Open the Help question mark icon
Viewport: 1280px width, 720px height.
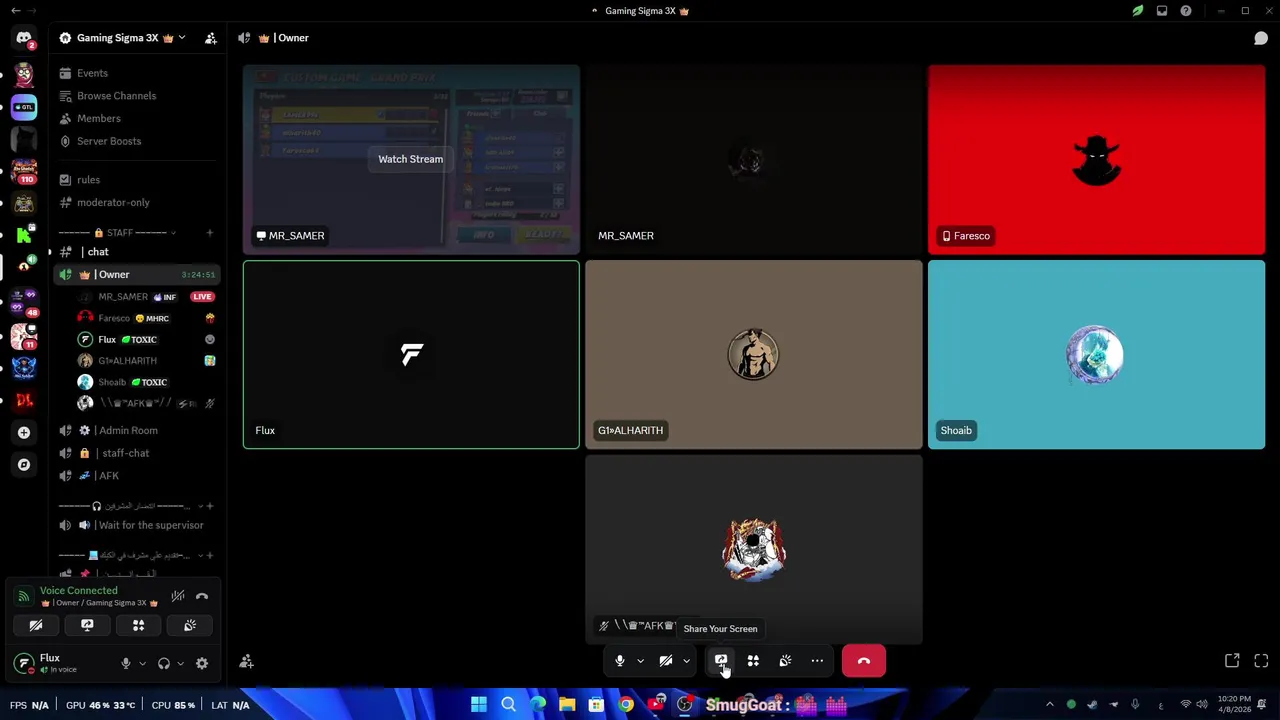pyautogui.click(x=1186, y=11)
